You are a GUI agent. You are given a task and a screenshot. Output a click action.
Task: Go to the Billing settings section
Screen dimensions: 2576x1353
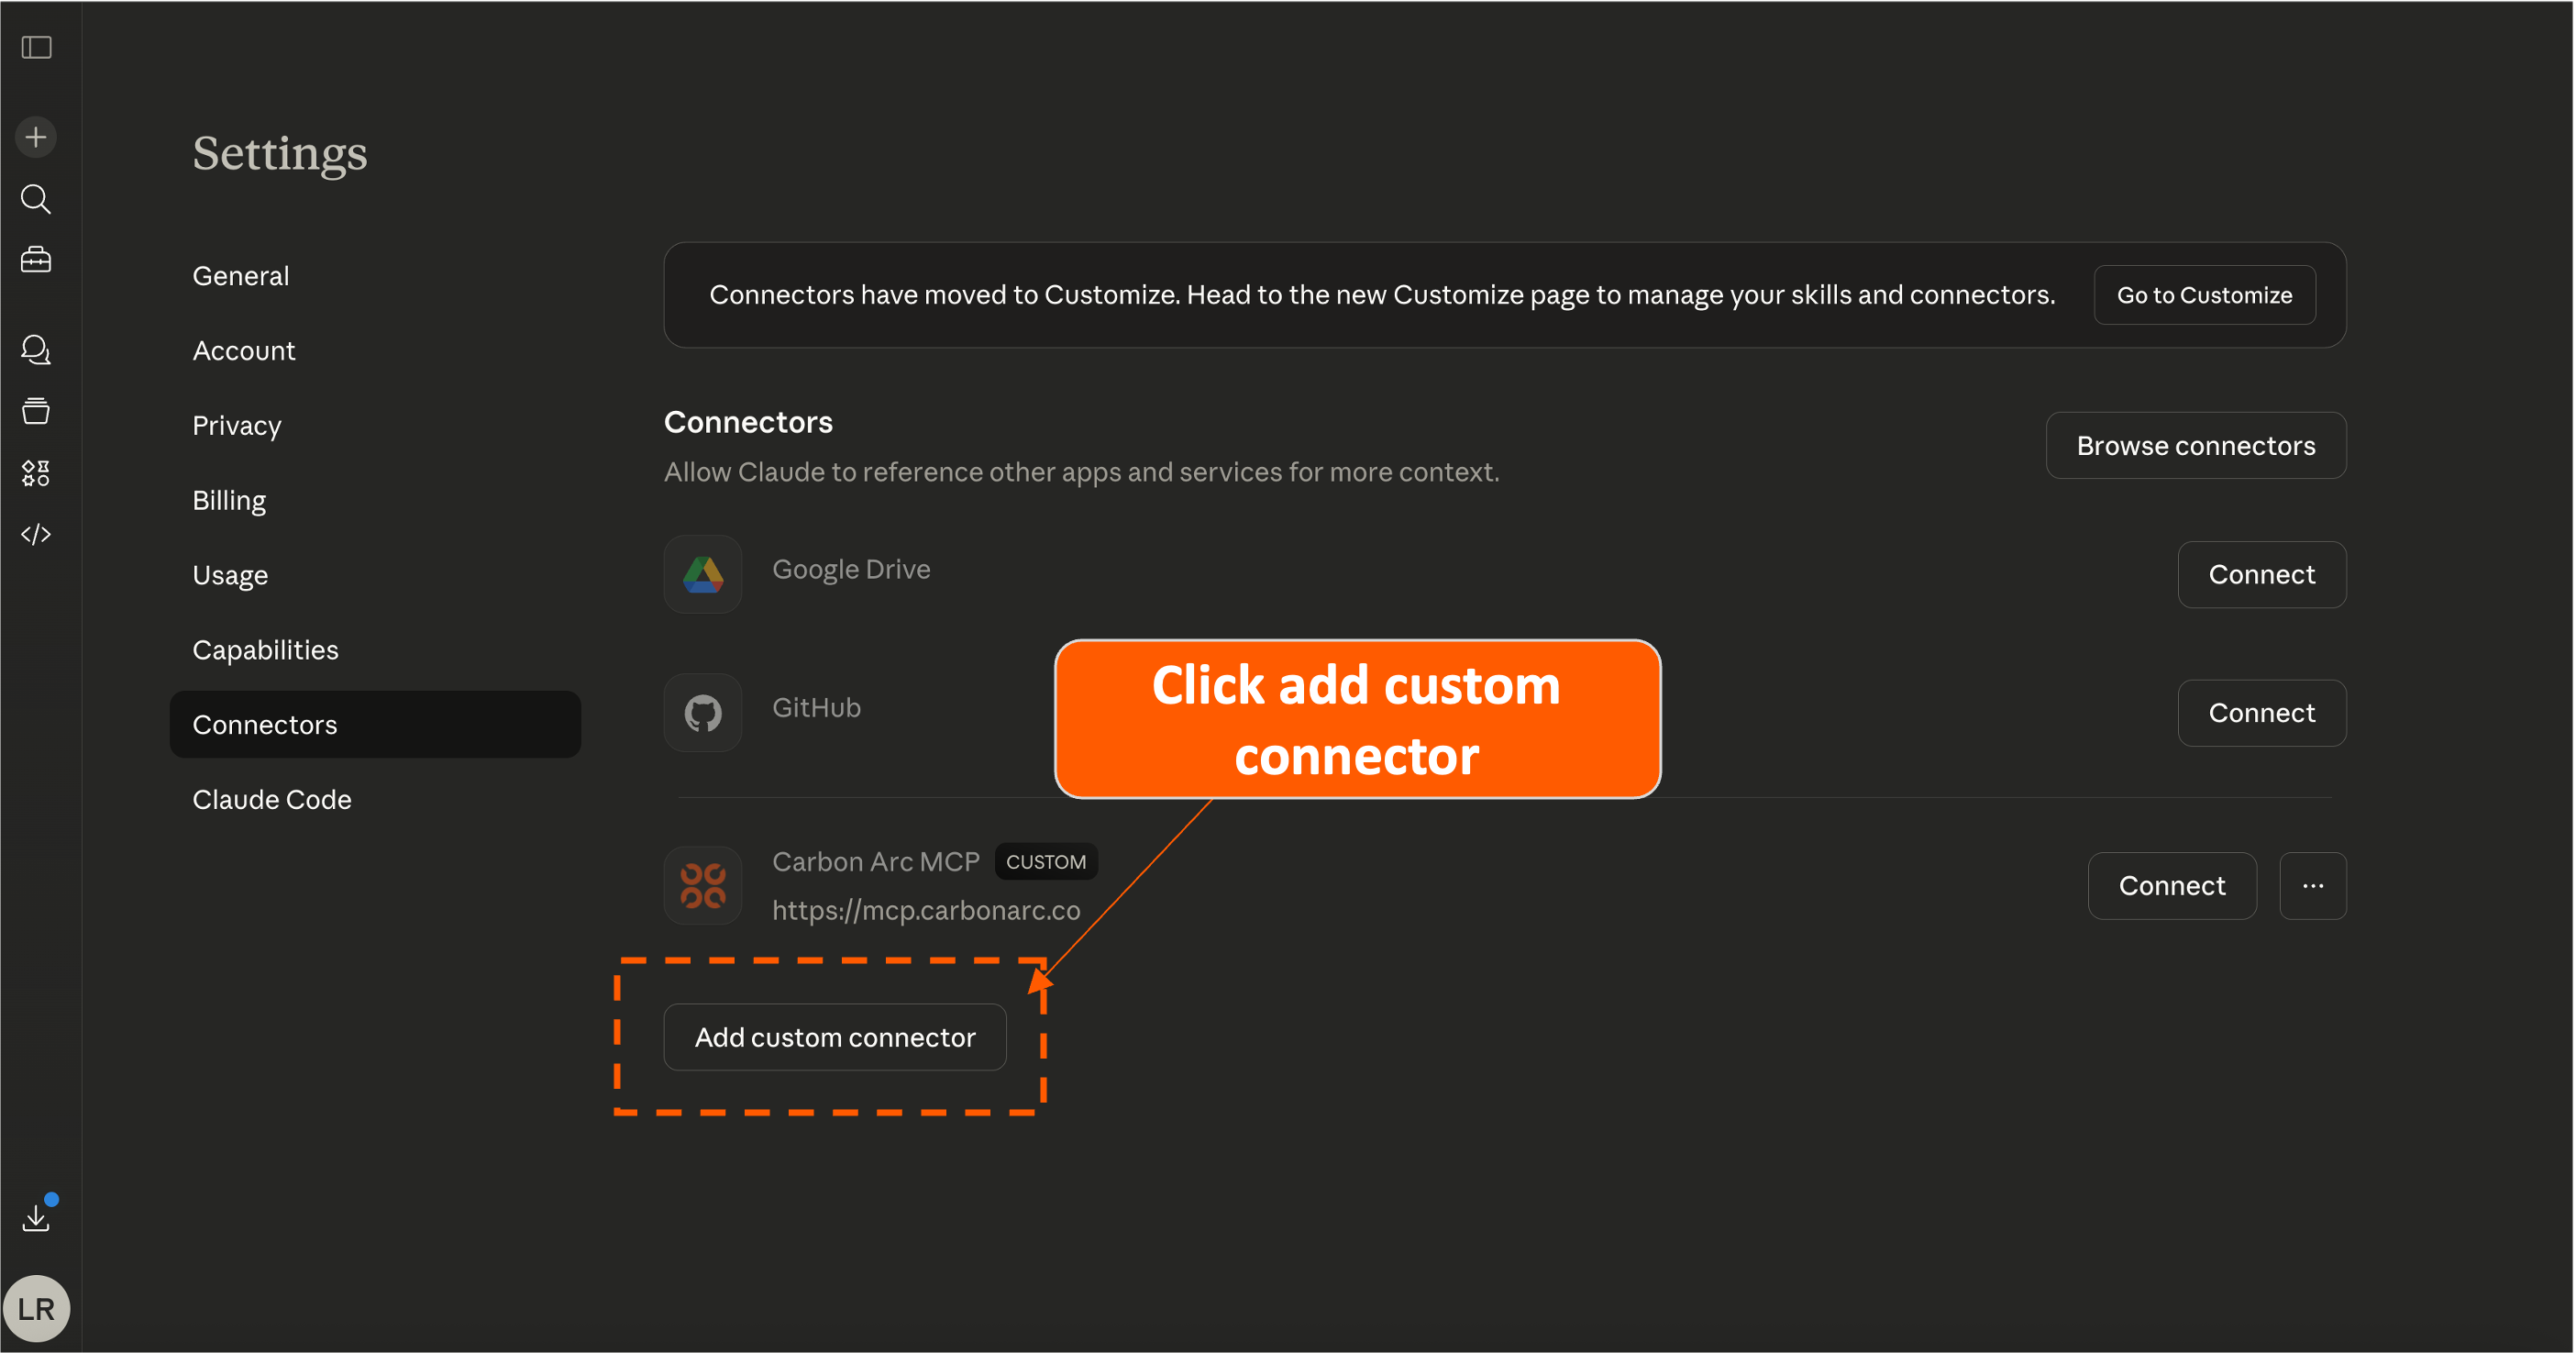[x=229, y=500]
